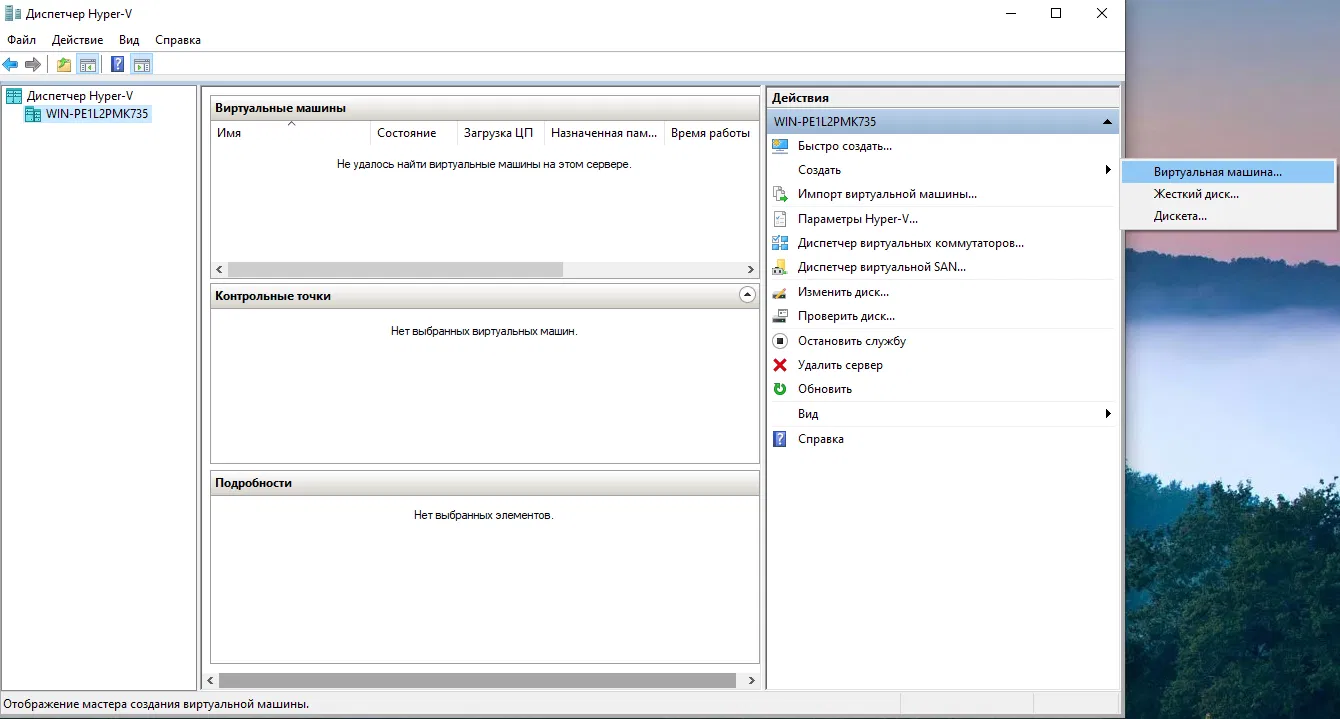Viewport: 1340px width, 719px height.
Task: Sort by the Назначенная пам... column header
Action: coord(604,132)
